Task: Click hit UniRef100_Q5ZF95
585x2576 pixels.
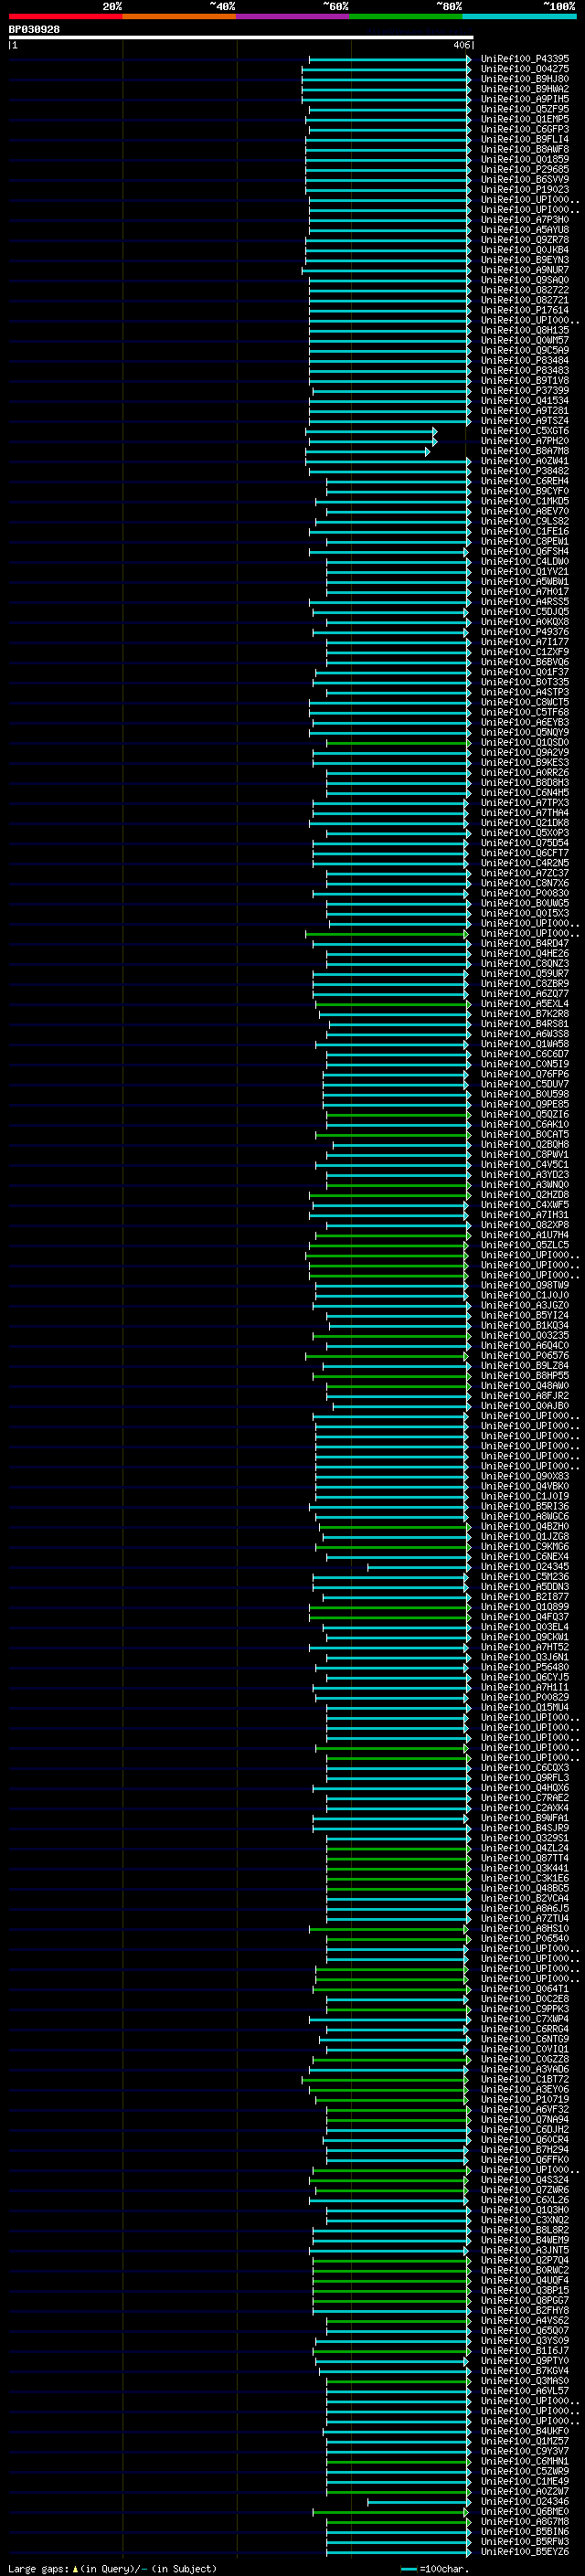Action: coord(525,109)
